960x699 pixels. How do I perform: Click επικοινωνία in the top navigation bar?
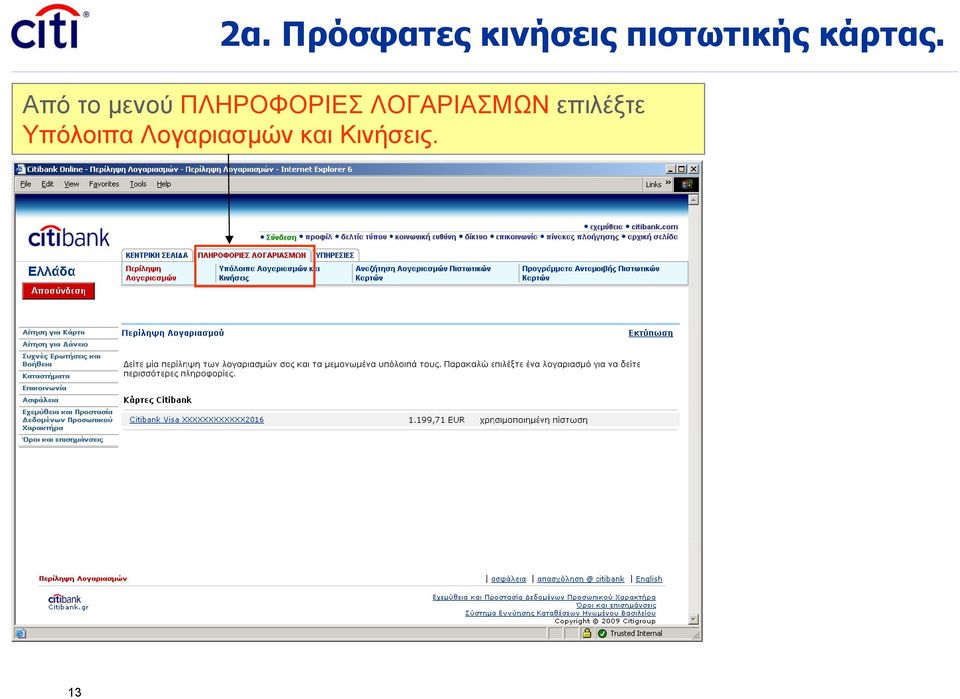pos(516,237)
